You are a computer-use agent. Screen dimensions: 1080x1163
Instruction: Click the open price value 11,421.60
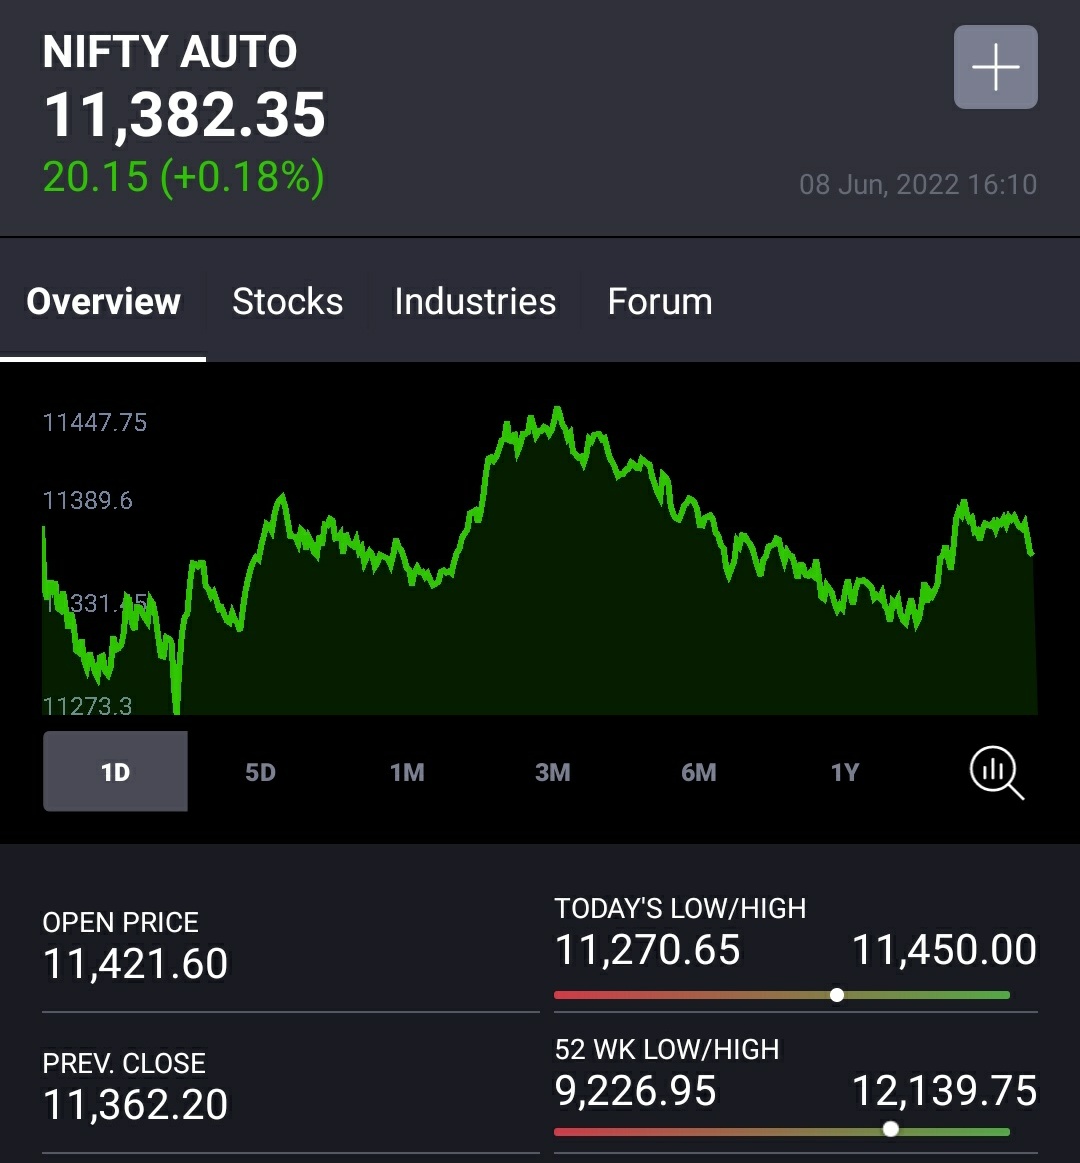[135, 963]
